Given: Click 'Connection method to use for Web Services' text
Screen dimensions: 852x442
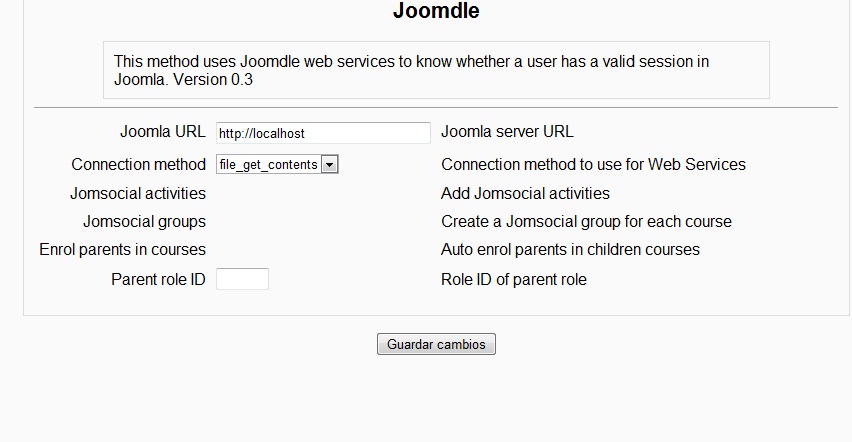Looking at the screenshot, I should [593, 164].
